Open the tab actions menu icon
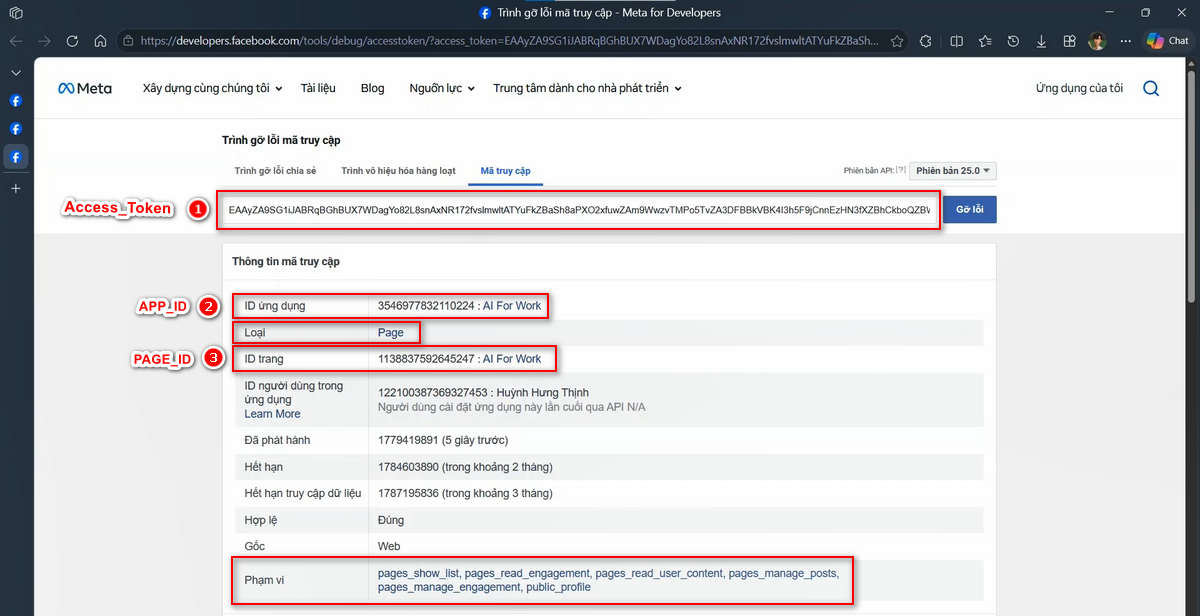The height and width of the screenshot is (616, 1200). tap(15, 13)
